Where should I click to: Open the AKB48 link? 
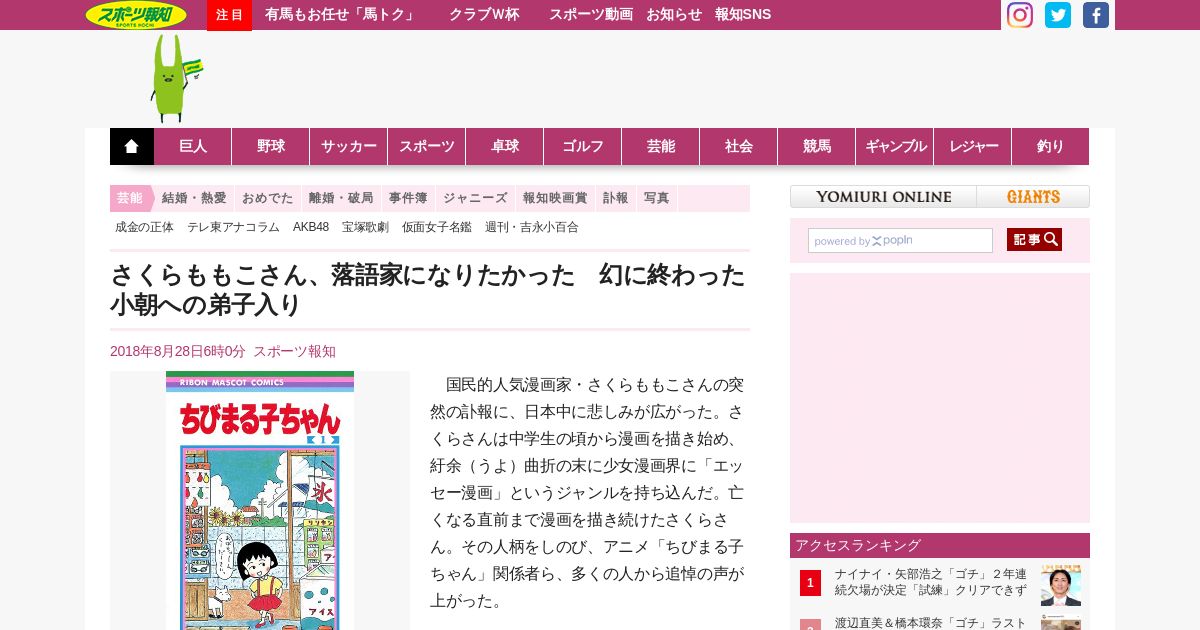click(x=311, y=227)
